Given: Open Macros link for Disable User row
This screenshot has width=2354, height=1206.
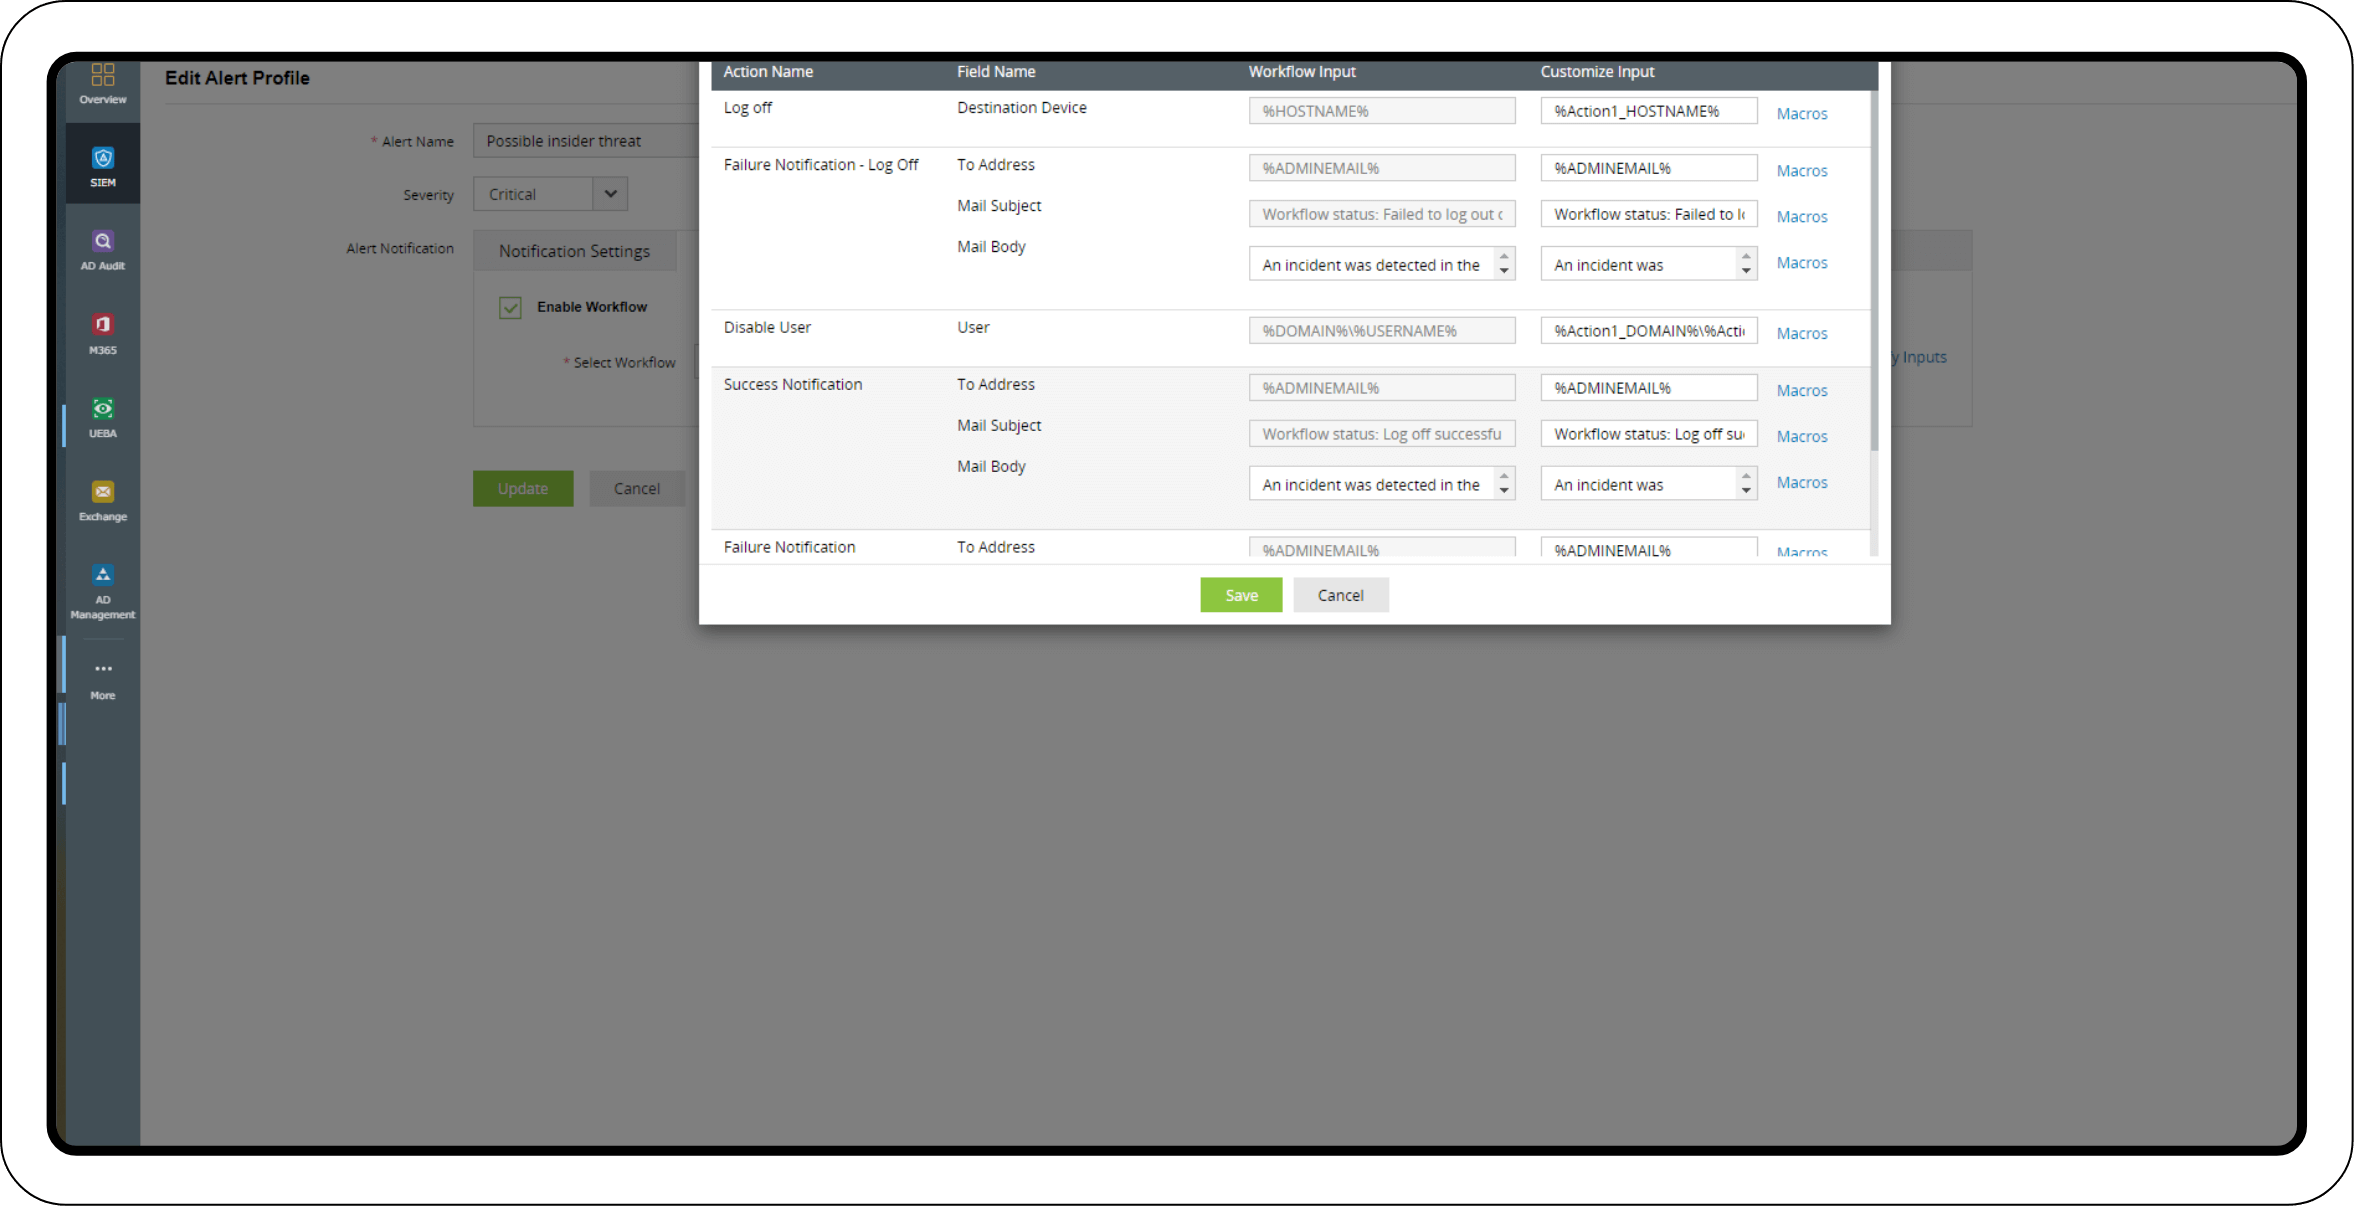Looking at the screenshot, I should coord(1801,334).
